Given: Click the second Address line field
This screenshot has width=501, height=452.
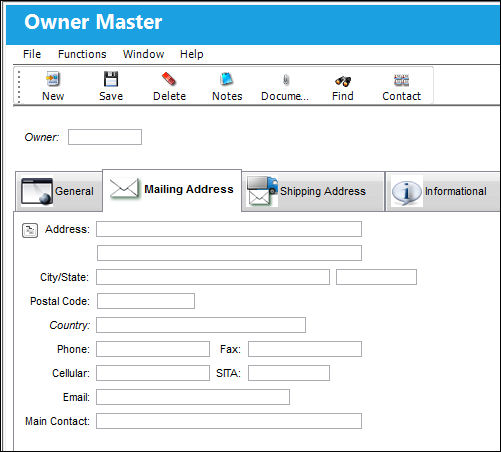Looking at the screenshot, I should click(x=229, y=253).
